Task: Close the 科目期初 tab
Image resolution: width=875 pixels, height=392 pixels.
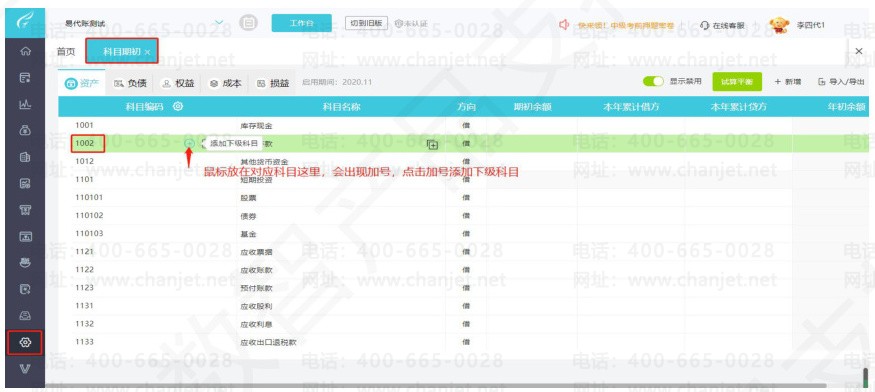Action: click(x=147, y=52)
